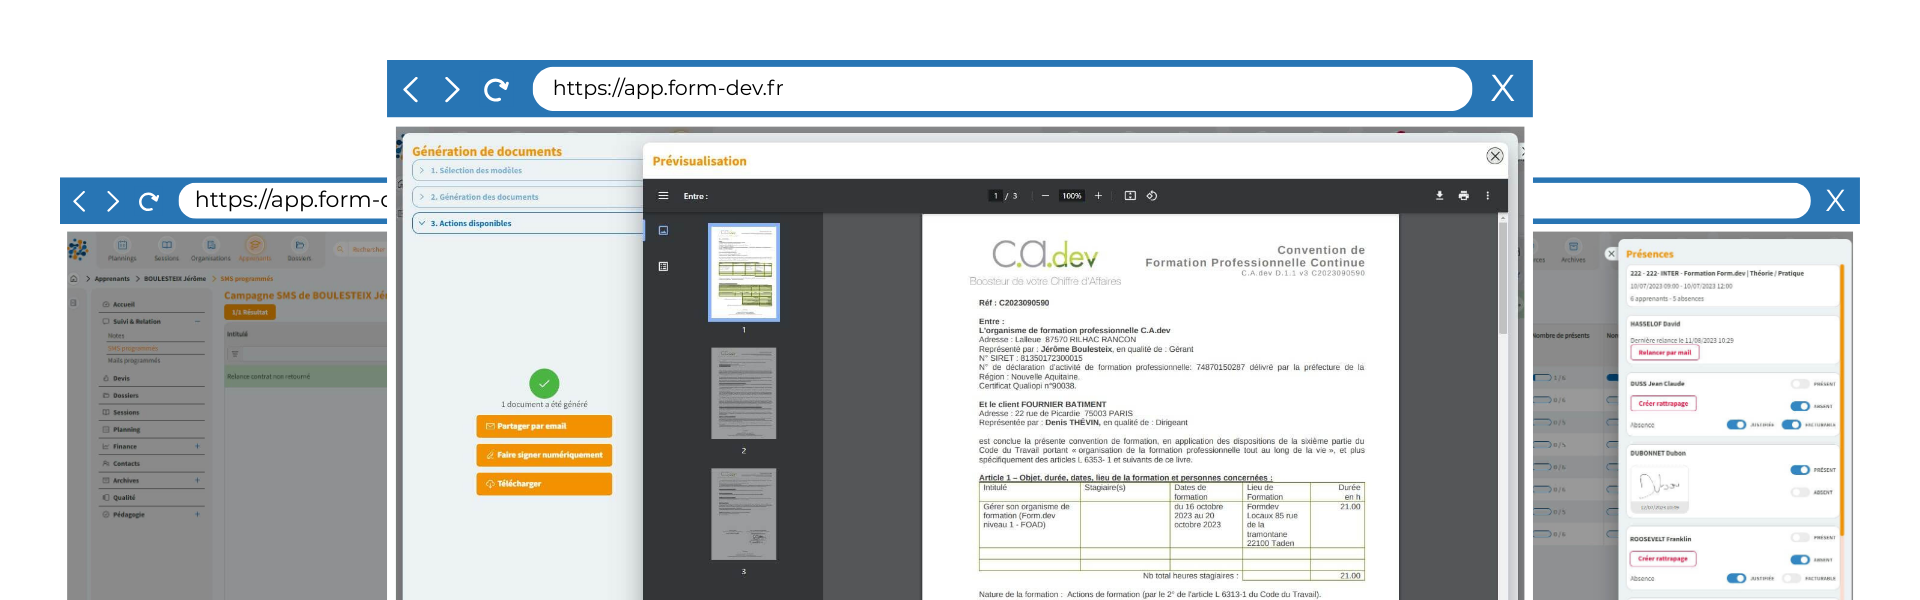Show the document outline panel icon
Image resolution: width=1920 pixels, height=600 pixels.
663,267
